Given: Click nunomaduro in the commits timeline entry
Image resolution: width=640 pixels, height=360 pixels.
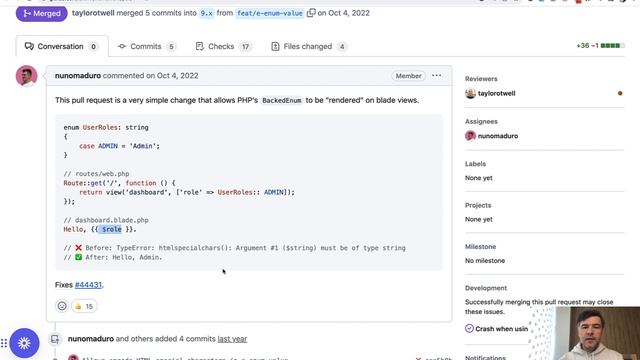Looking at the screenshot, I should (x=91, y=339).
